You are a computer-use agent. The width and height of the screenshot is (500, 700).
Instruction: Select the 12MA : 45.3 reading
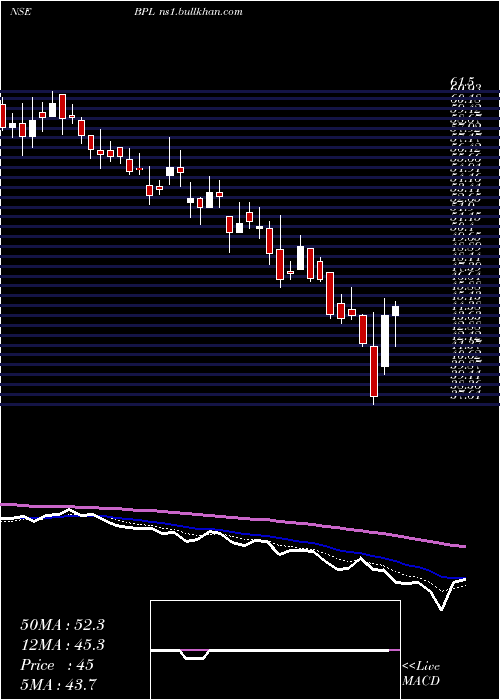(62, 645)
